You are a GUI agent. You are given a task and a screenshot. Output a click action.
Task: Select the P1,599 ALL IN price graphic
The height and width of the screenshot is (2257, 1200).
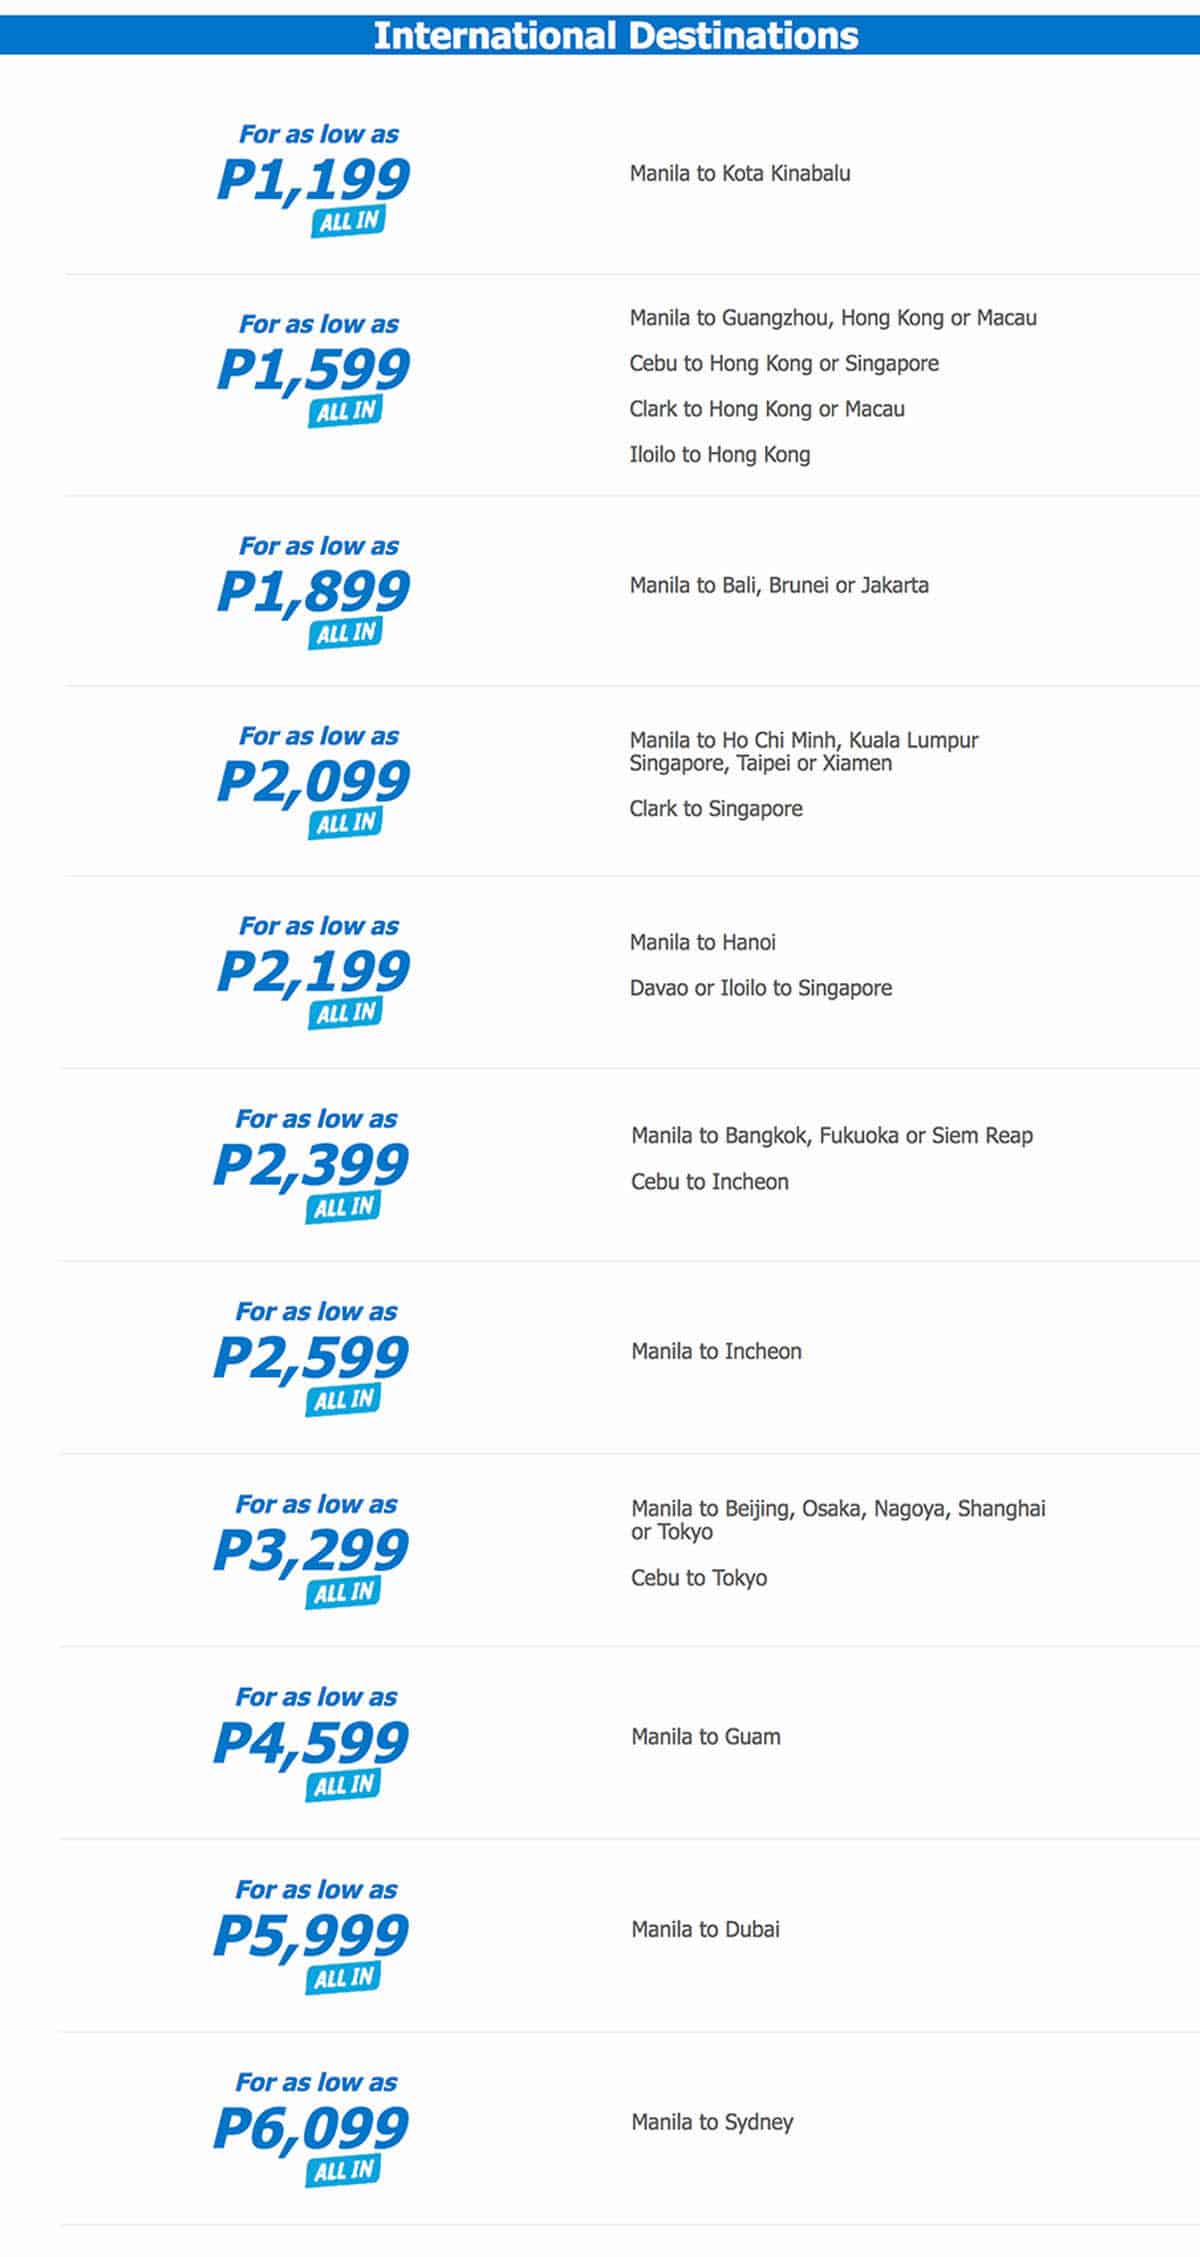[314, 371]
